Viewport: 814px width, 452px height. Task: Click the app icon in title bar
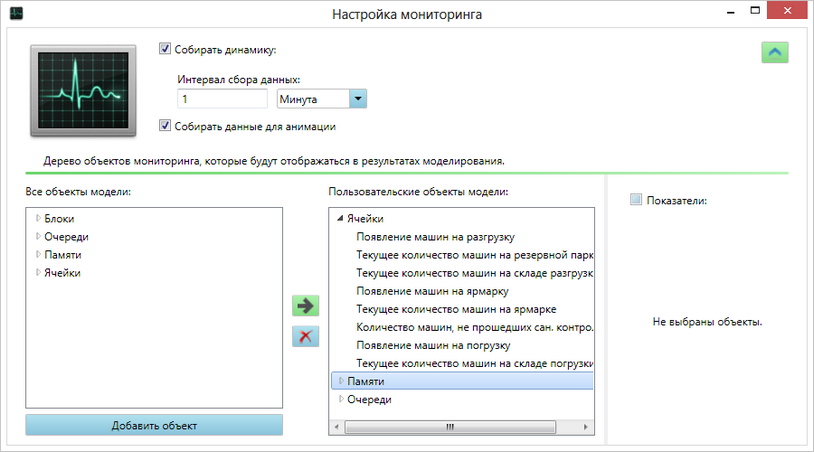point(16,12)
